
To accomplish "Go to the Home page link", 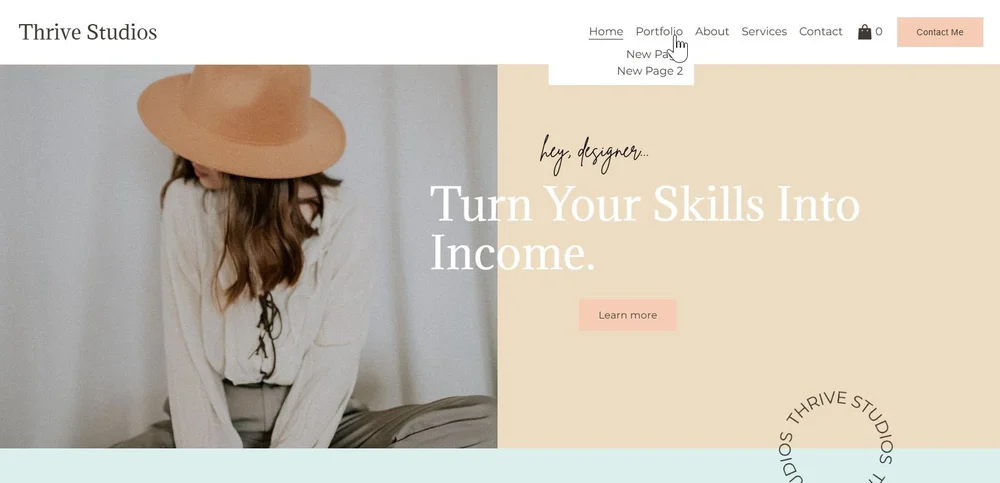I will click(606, 31).
